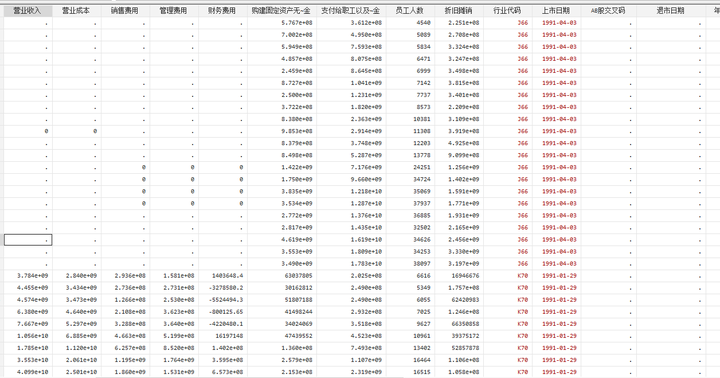Click cell with value 1.041e+09

[x=351, y=83]
